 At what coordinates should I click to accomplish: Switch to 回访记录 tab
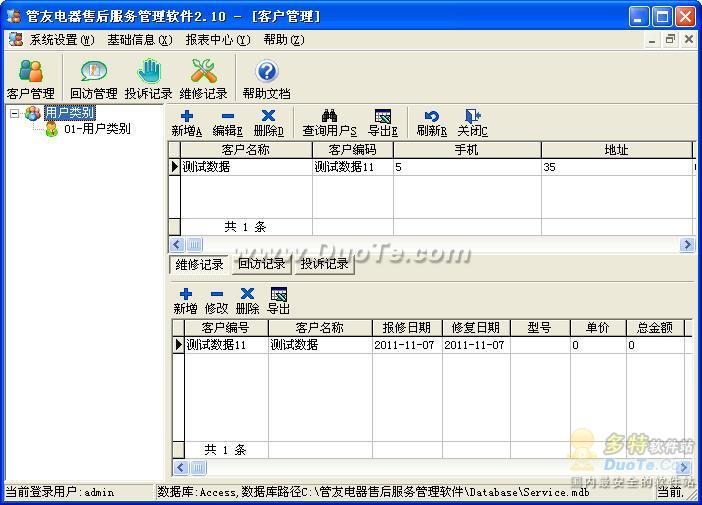point(261,264)
